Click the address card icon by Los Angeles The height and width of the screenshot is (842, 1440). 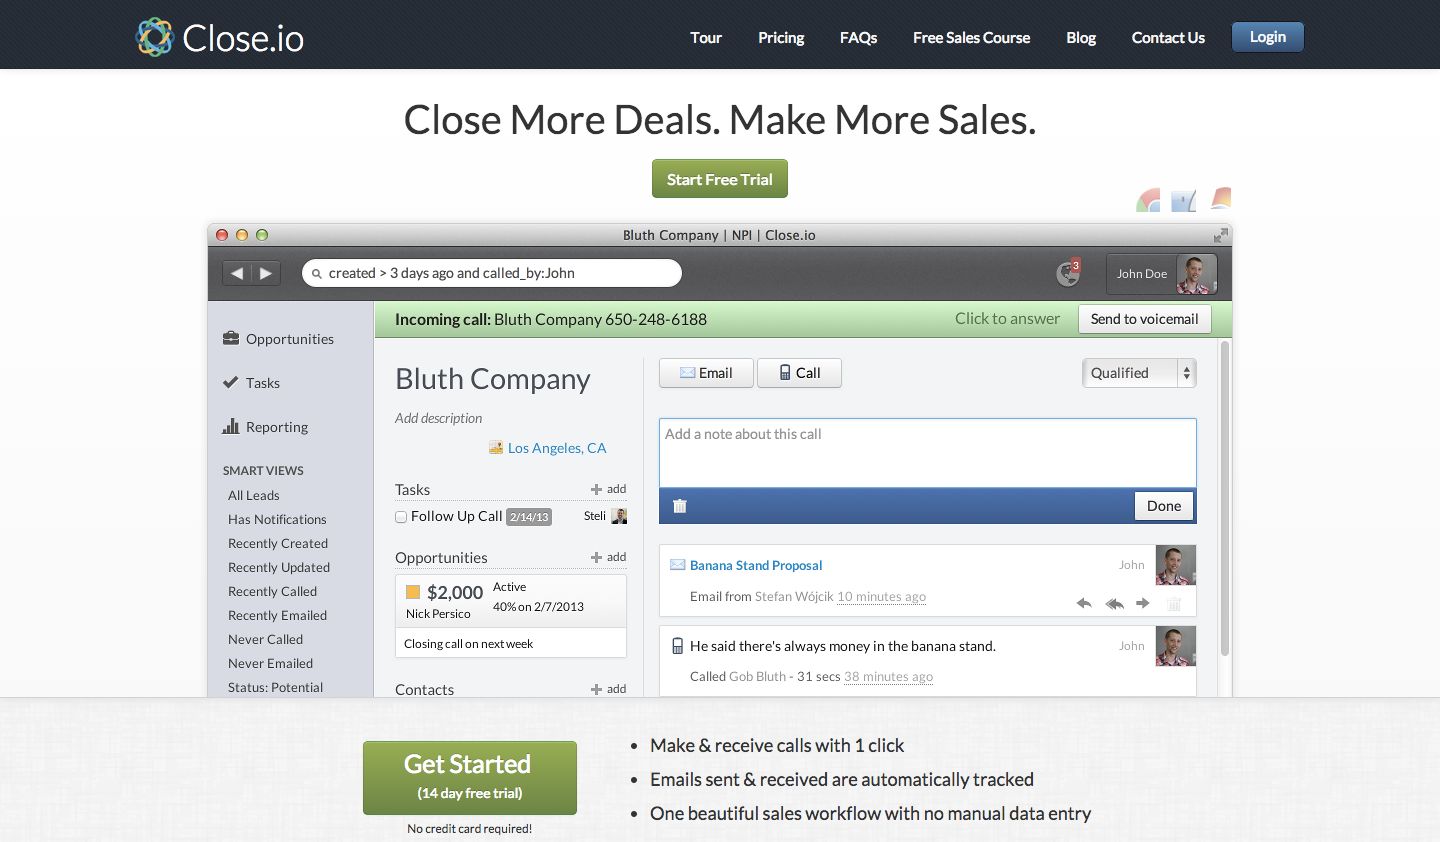point(496,447)
